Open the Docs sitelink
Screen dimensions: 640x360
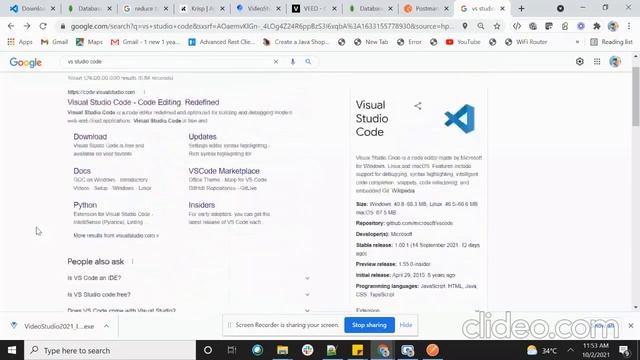point(82,171)
